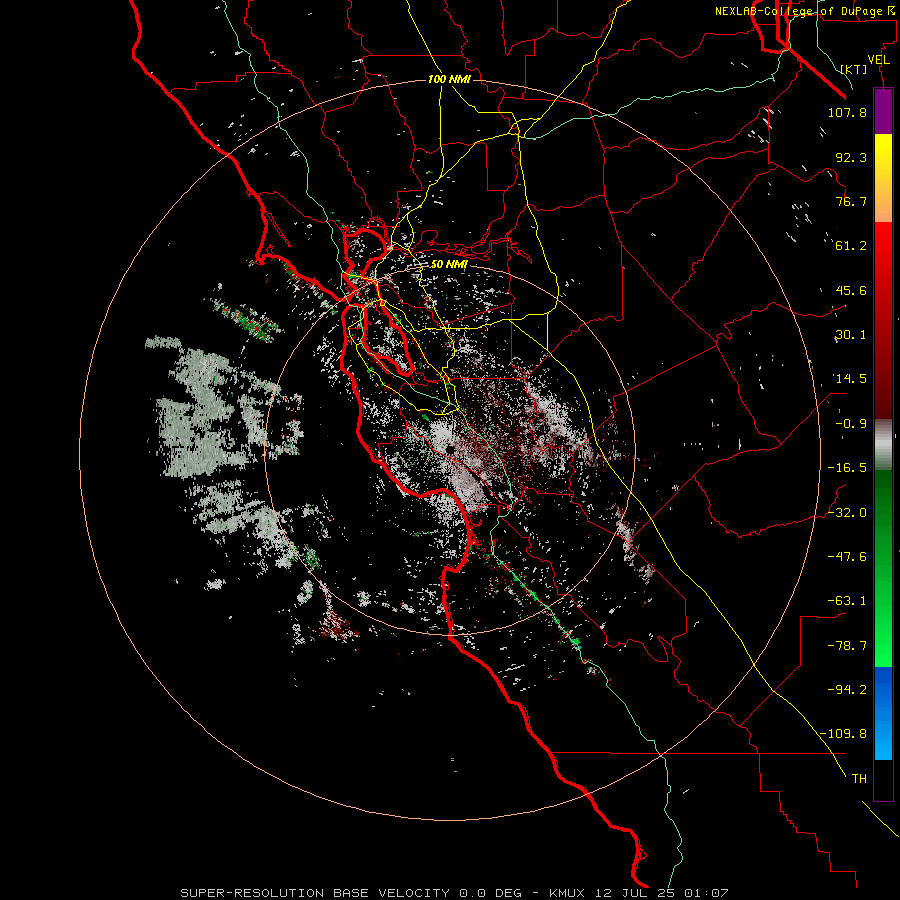Select the -16.5 scale value
Screen dimensions: 900x900
point(847,468)
